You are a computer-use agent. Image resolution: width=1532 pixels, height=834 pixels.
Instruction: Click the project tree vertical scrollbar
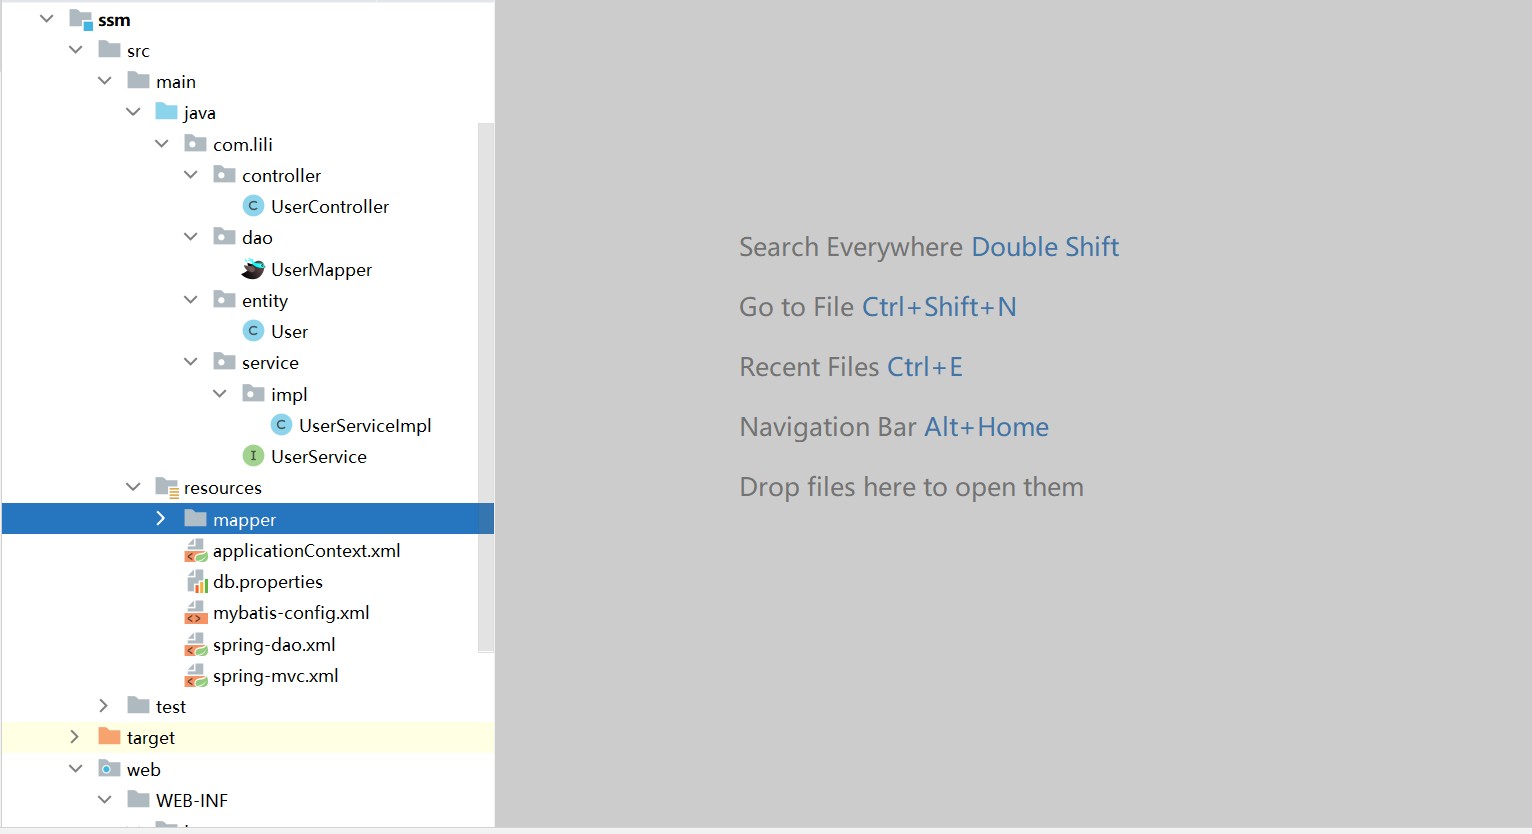pos(486,387)
